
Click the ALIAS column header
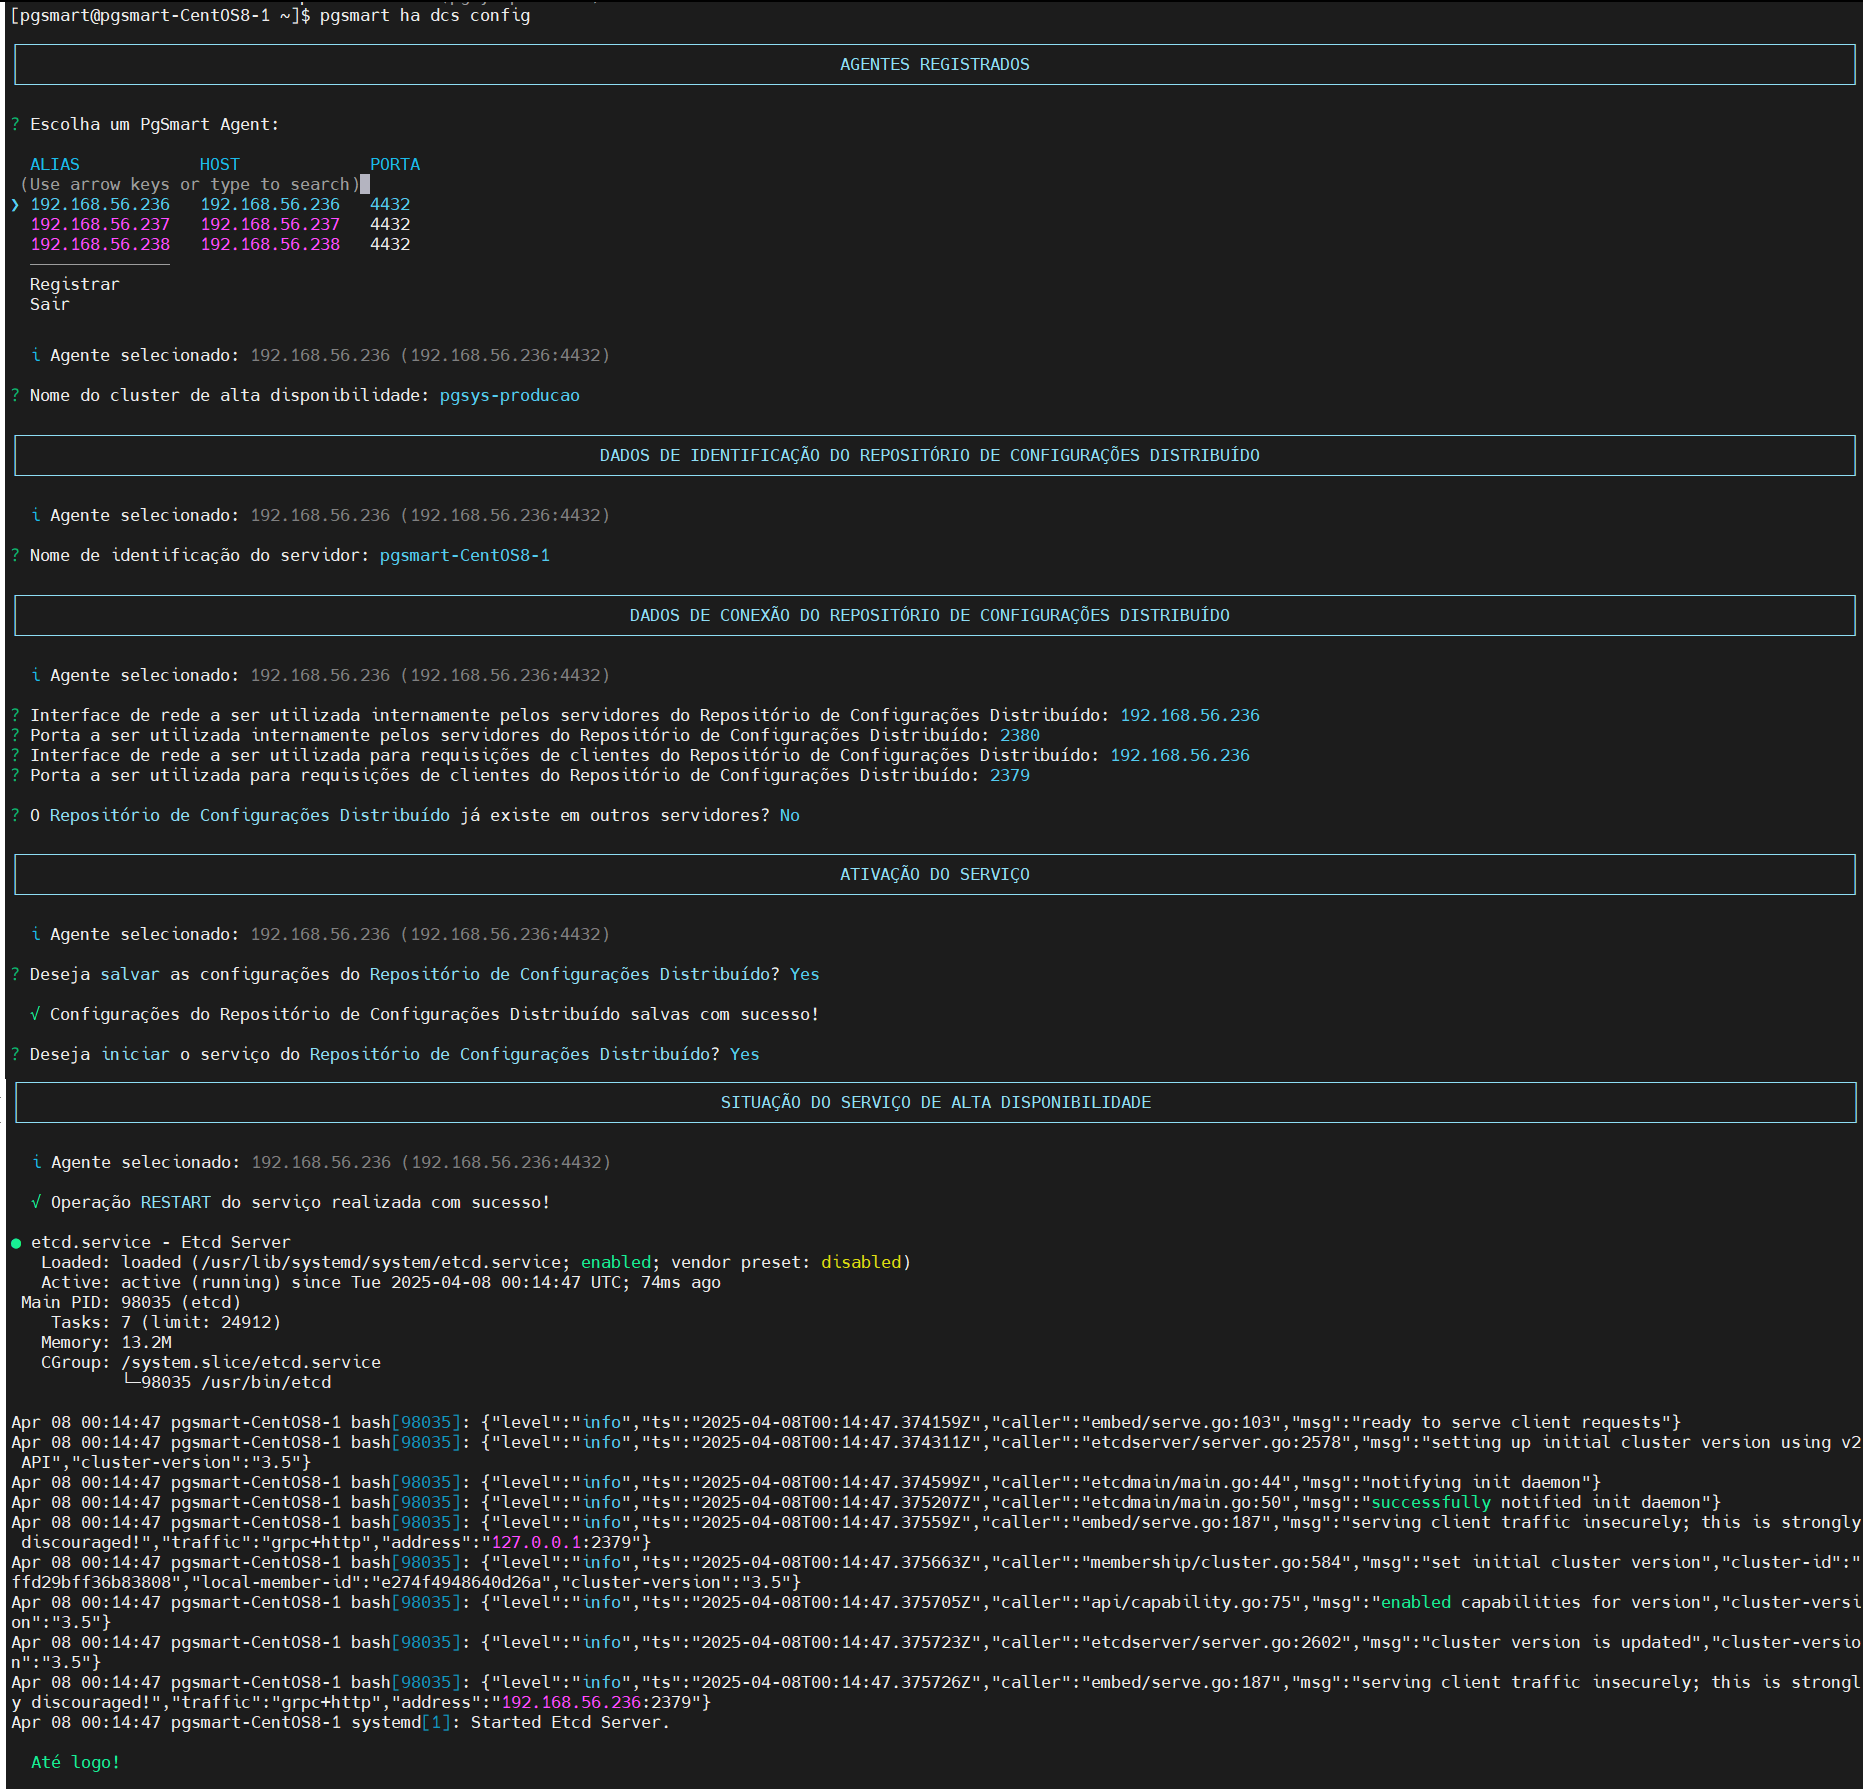[55, 164]
